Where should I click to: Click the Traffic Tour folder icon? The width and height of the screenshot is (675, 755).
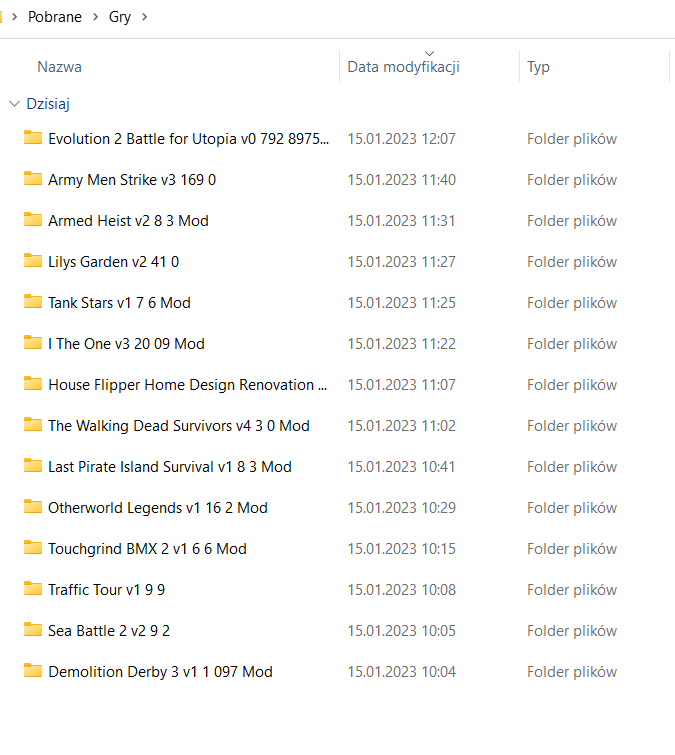[x=33, y=588]
